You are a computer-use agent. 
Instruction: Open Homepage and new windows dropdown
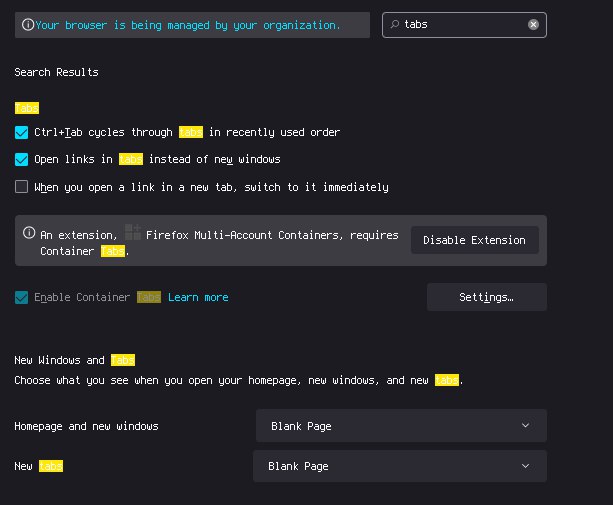tap(401, 426)
